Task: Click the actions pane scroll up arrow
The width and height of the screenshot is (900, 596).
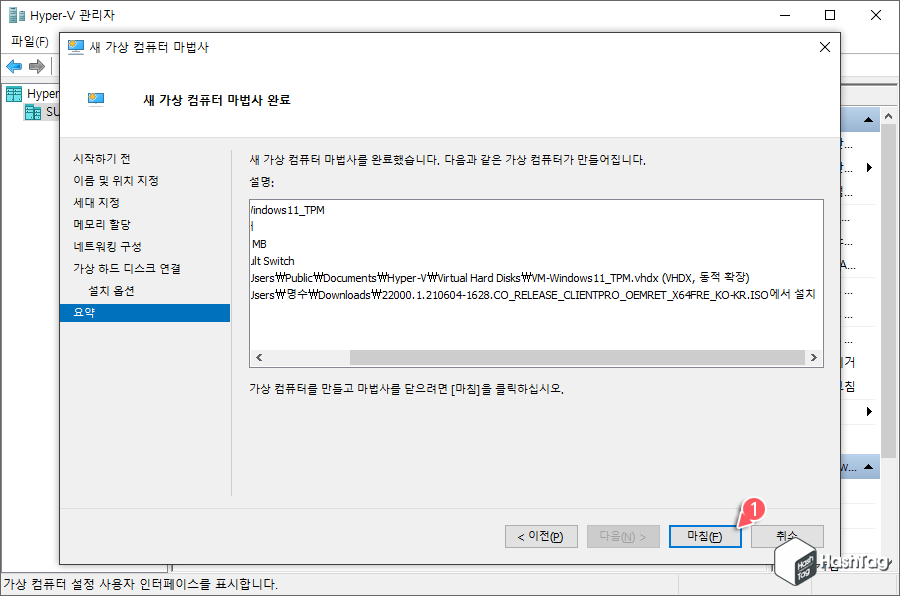Action: (x=889, y=116)
